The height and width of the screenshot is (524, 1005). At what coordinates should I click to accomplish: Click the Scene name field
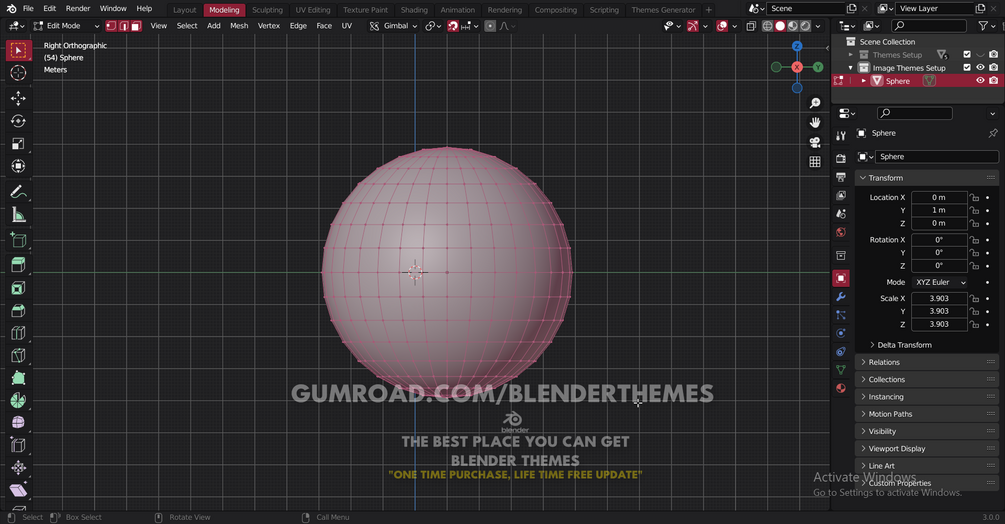806,8
